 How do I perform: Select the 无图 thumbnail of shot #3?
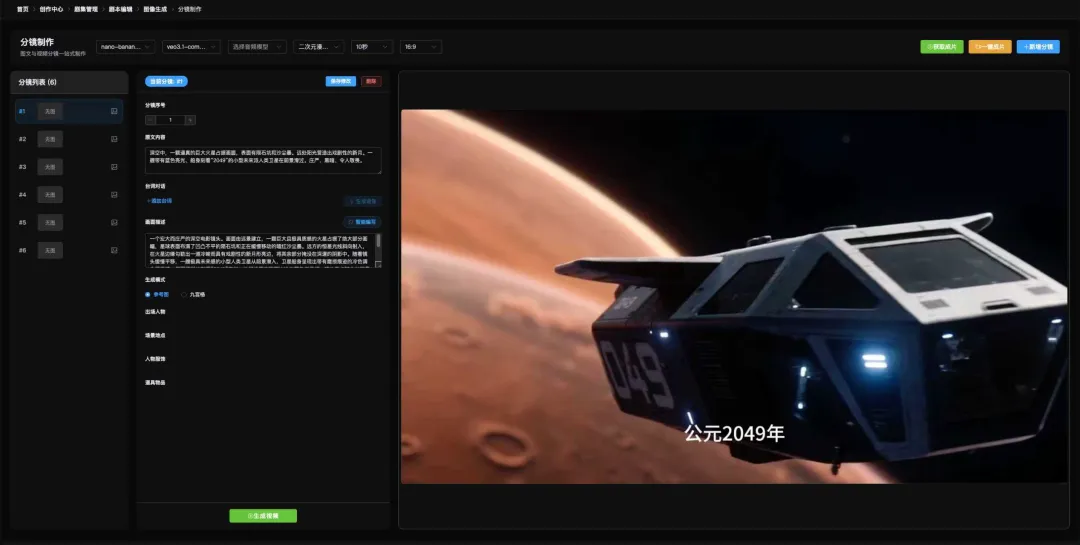pyautogui.click(x=50, y=167)
